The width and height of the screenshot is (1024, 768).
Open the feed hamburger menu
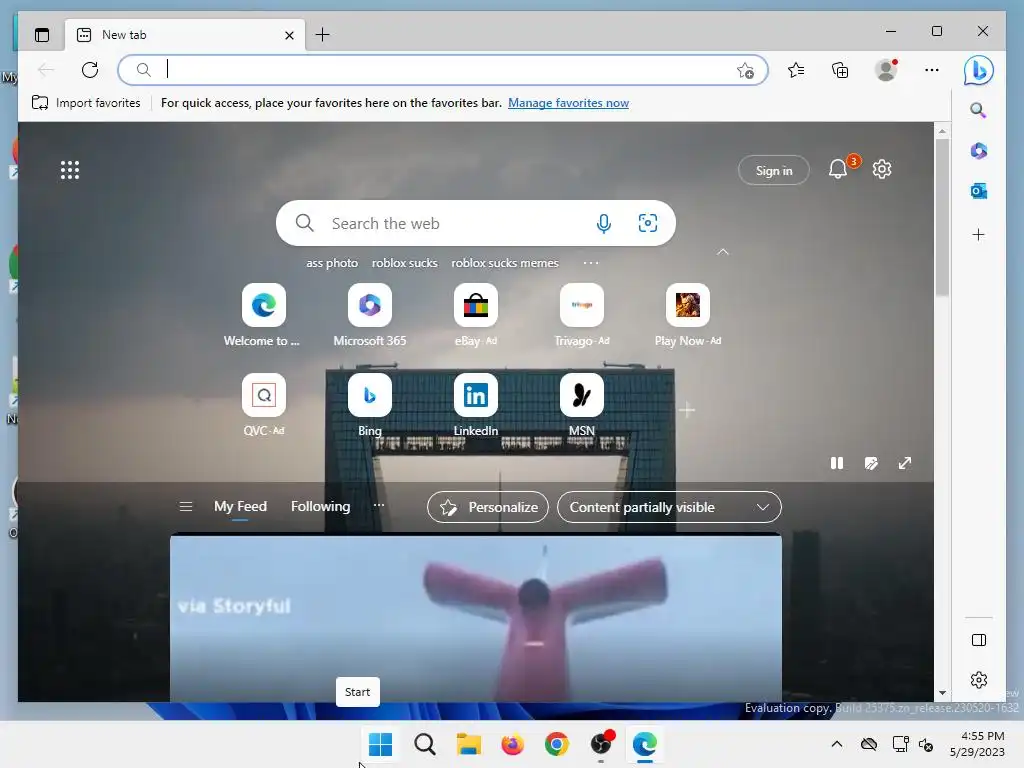(185, 507)
